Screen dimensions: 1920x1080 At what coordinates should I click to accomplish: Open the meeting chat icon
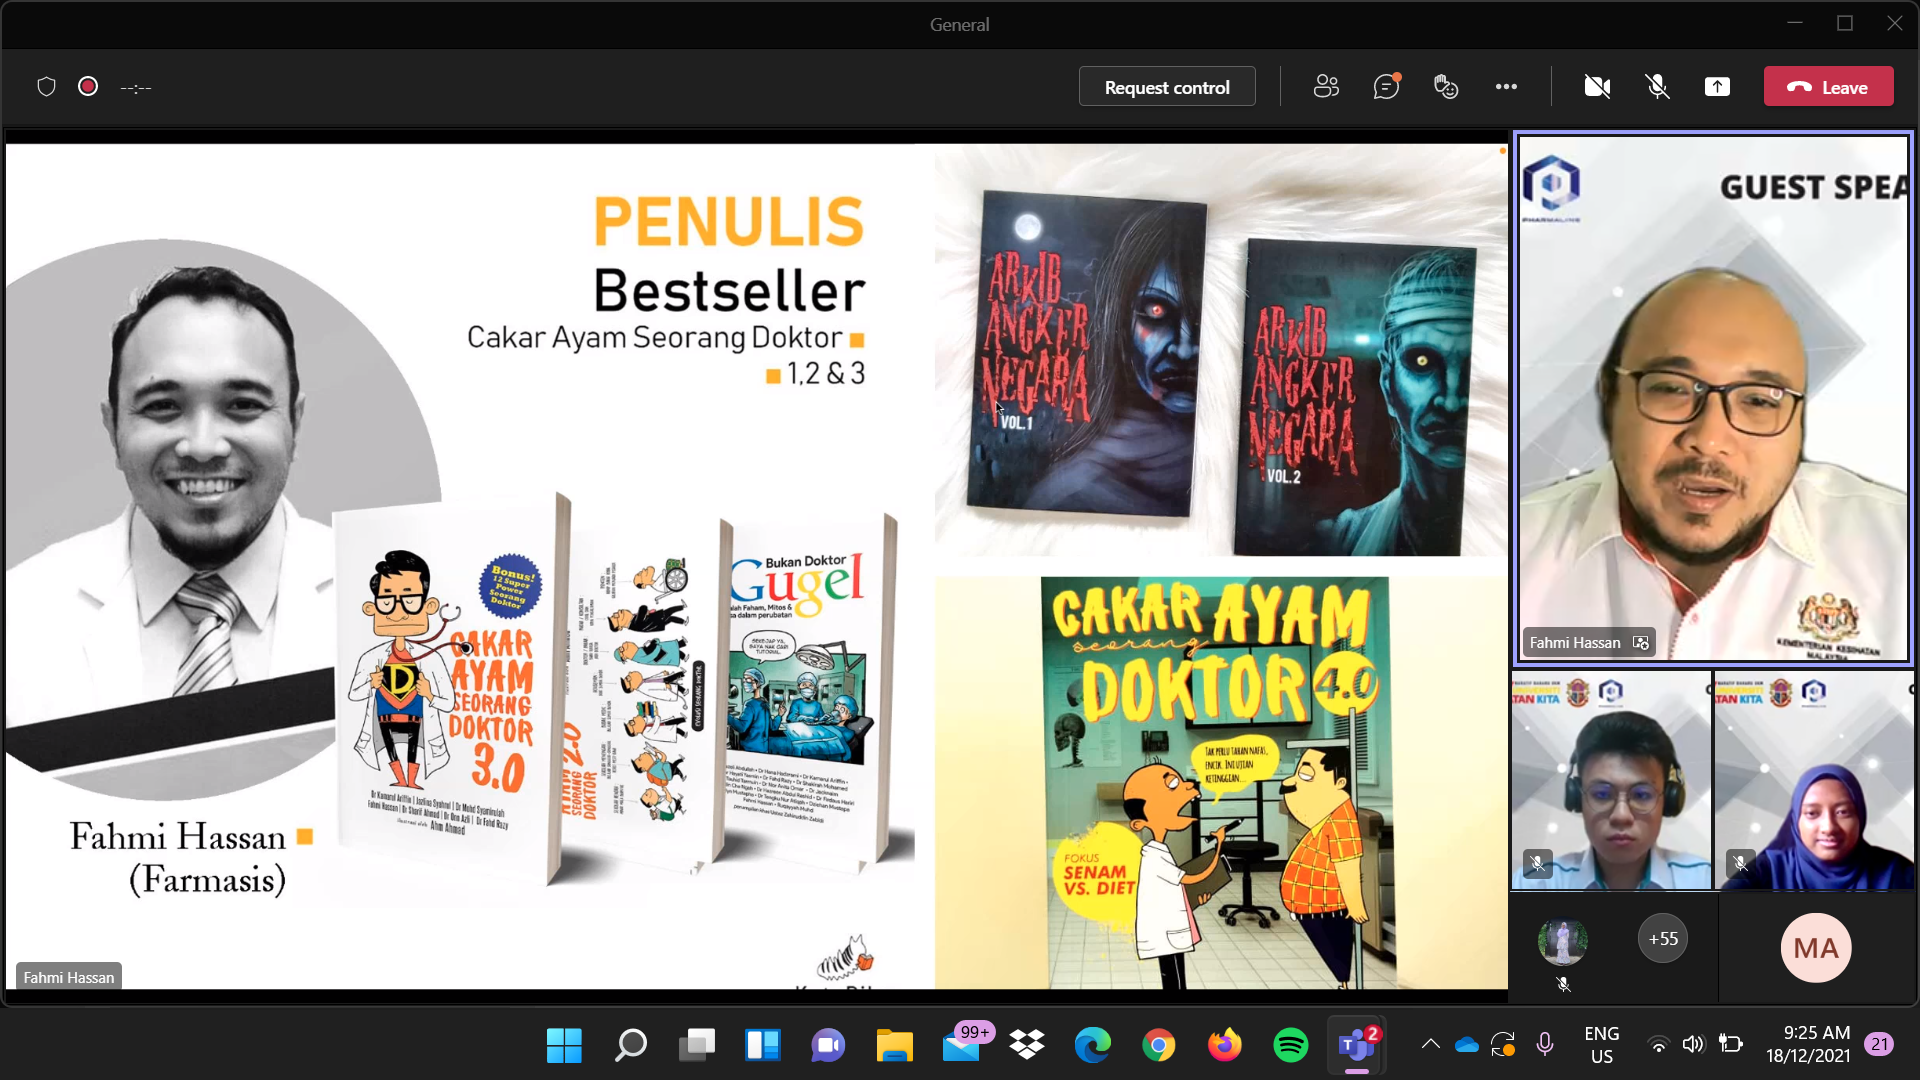tap(1386, 87)
